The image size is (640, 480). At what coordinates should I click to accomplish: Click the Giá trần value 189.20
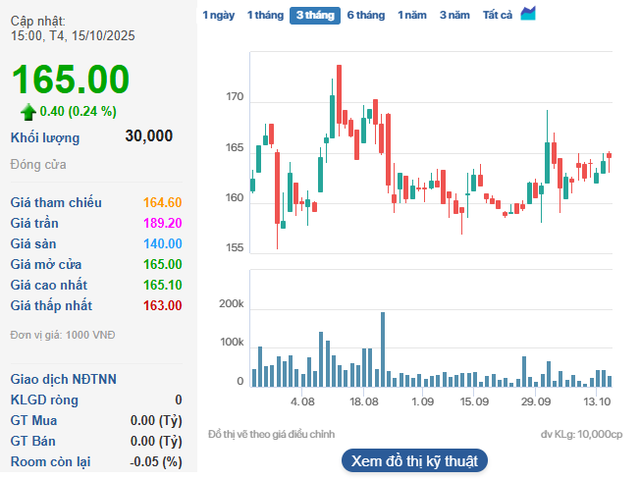[x=162, y=223]
